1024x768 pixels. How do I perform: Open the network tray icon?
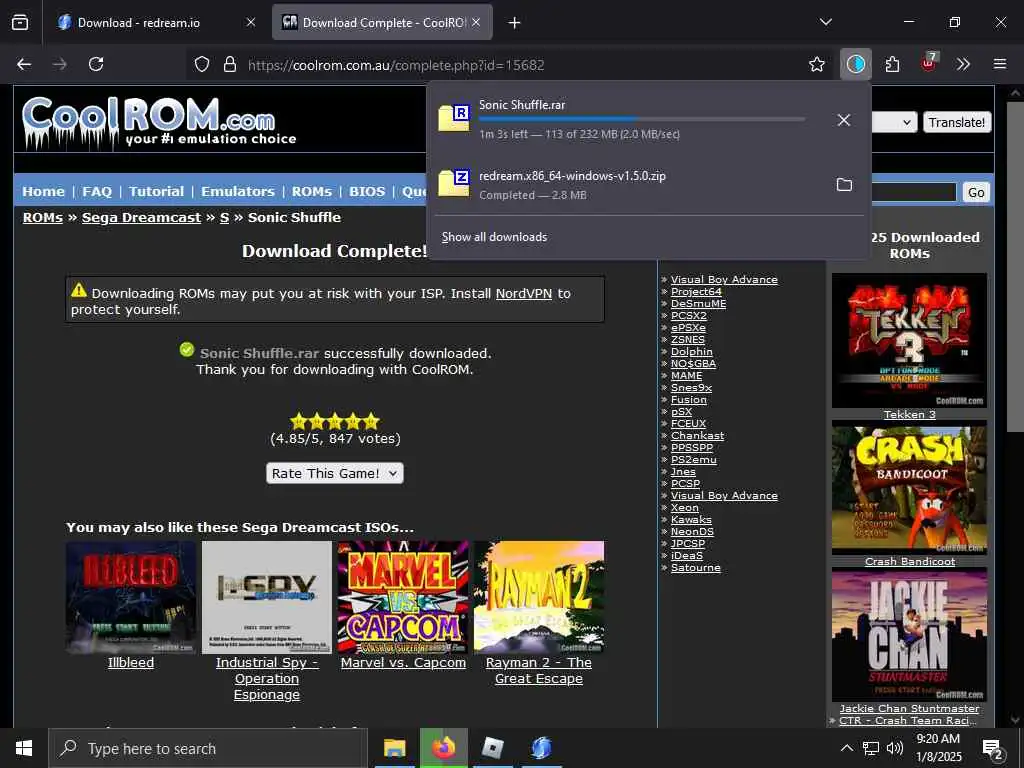pyautogui.click(x=871, y=748)
